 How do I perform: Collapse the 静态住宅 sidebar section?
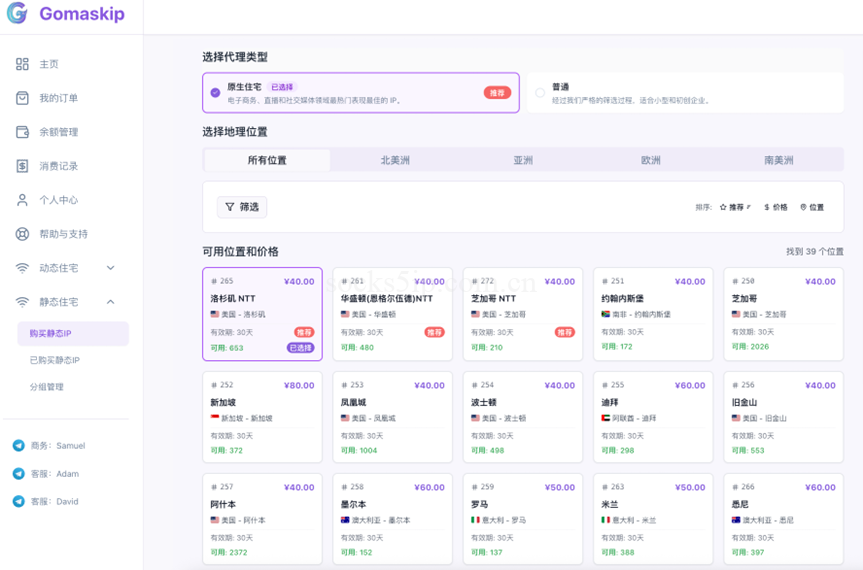(x=110, y=302)
